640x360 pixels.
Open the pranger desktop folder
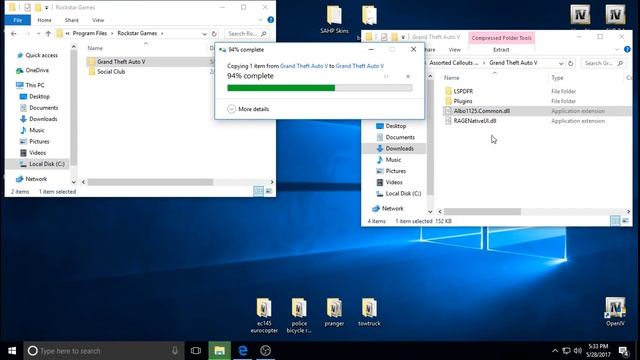point(334,312)
